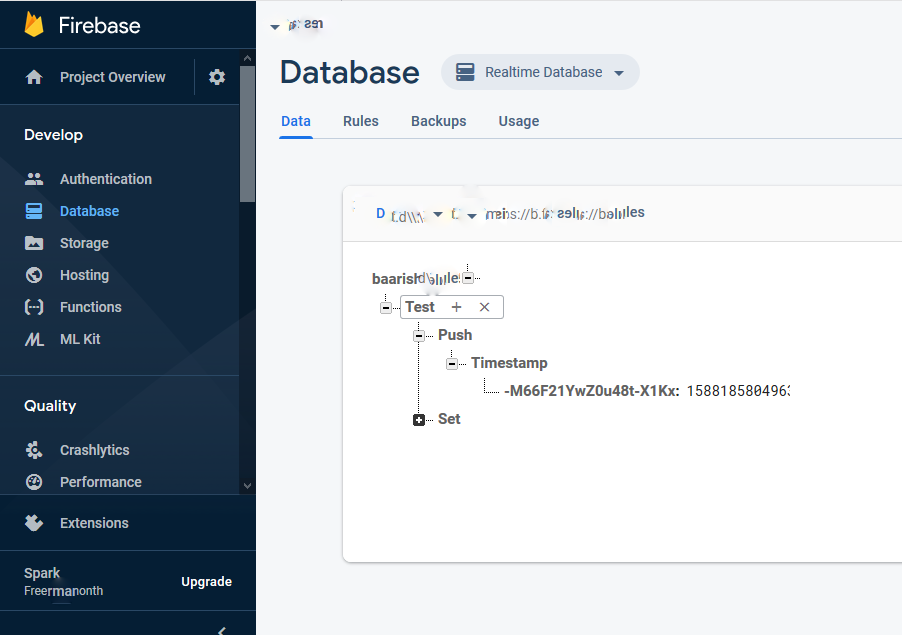Screen dimensions: 902x635
Task: Open the project selector dropdown arrow
Action: pos(275,26)
